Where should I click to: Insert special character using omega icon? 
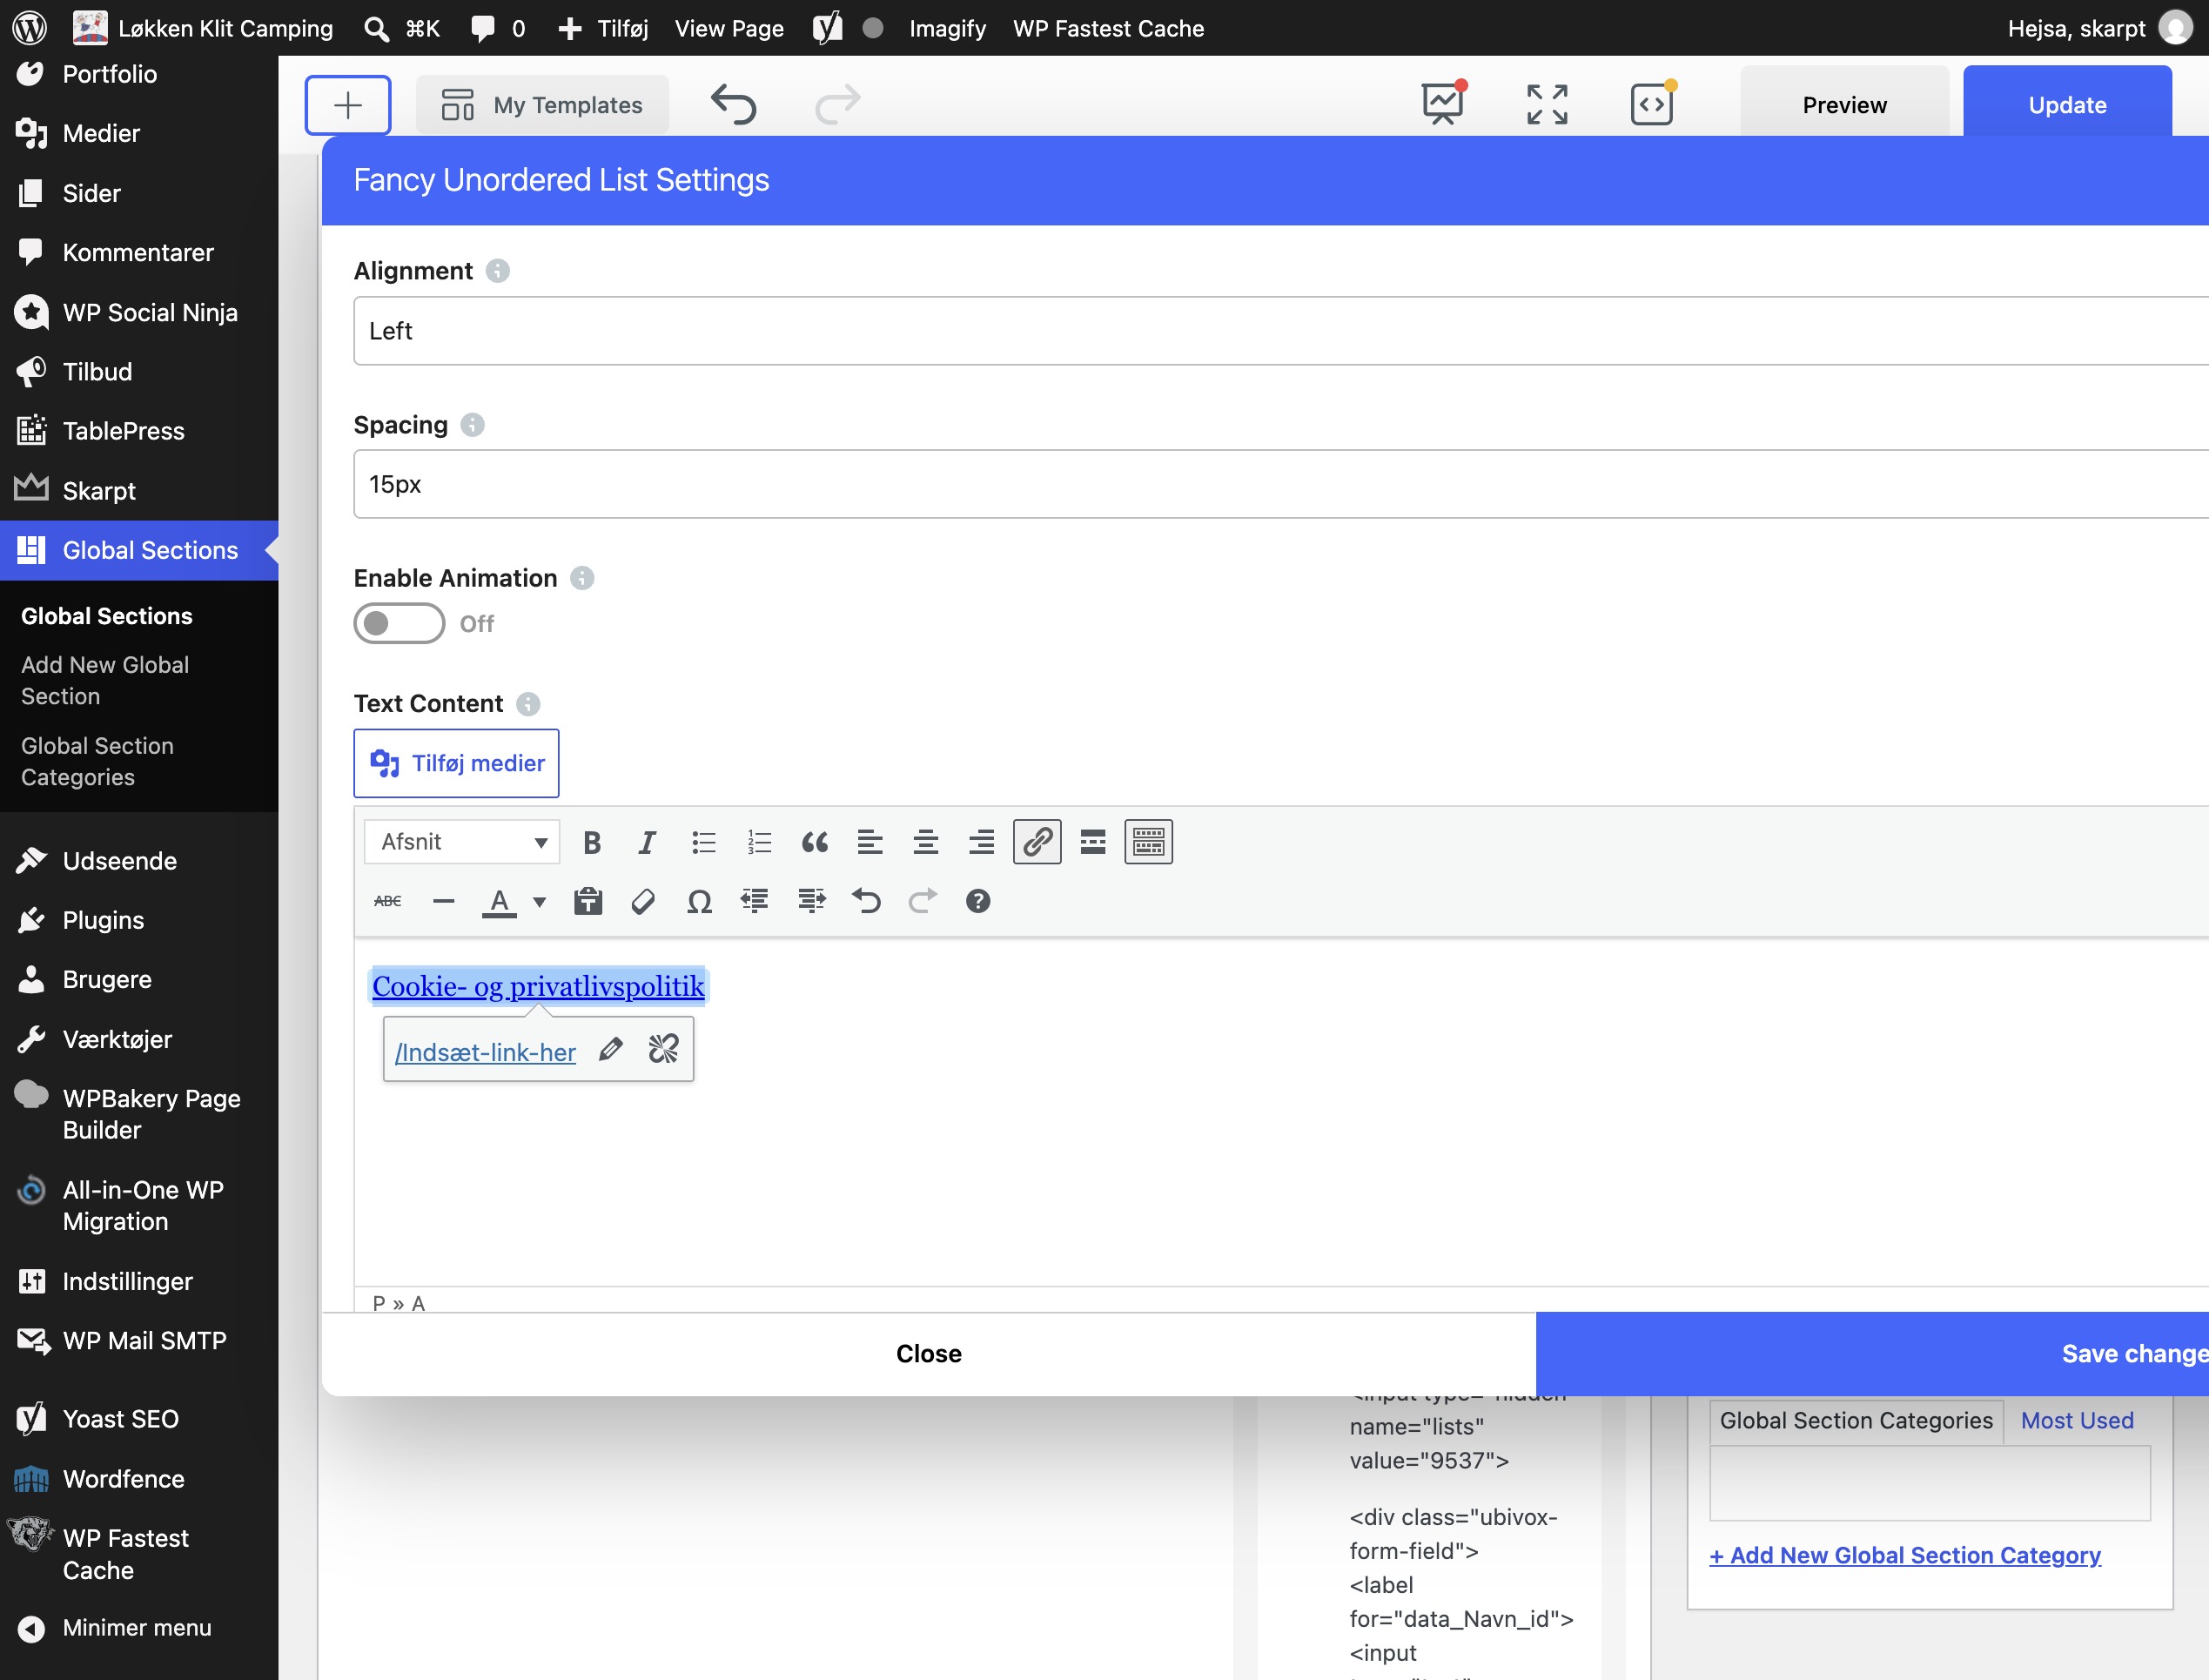699,902
